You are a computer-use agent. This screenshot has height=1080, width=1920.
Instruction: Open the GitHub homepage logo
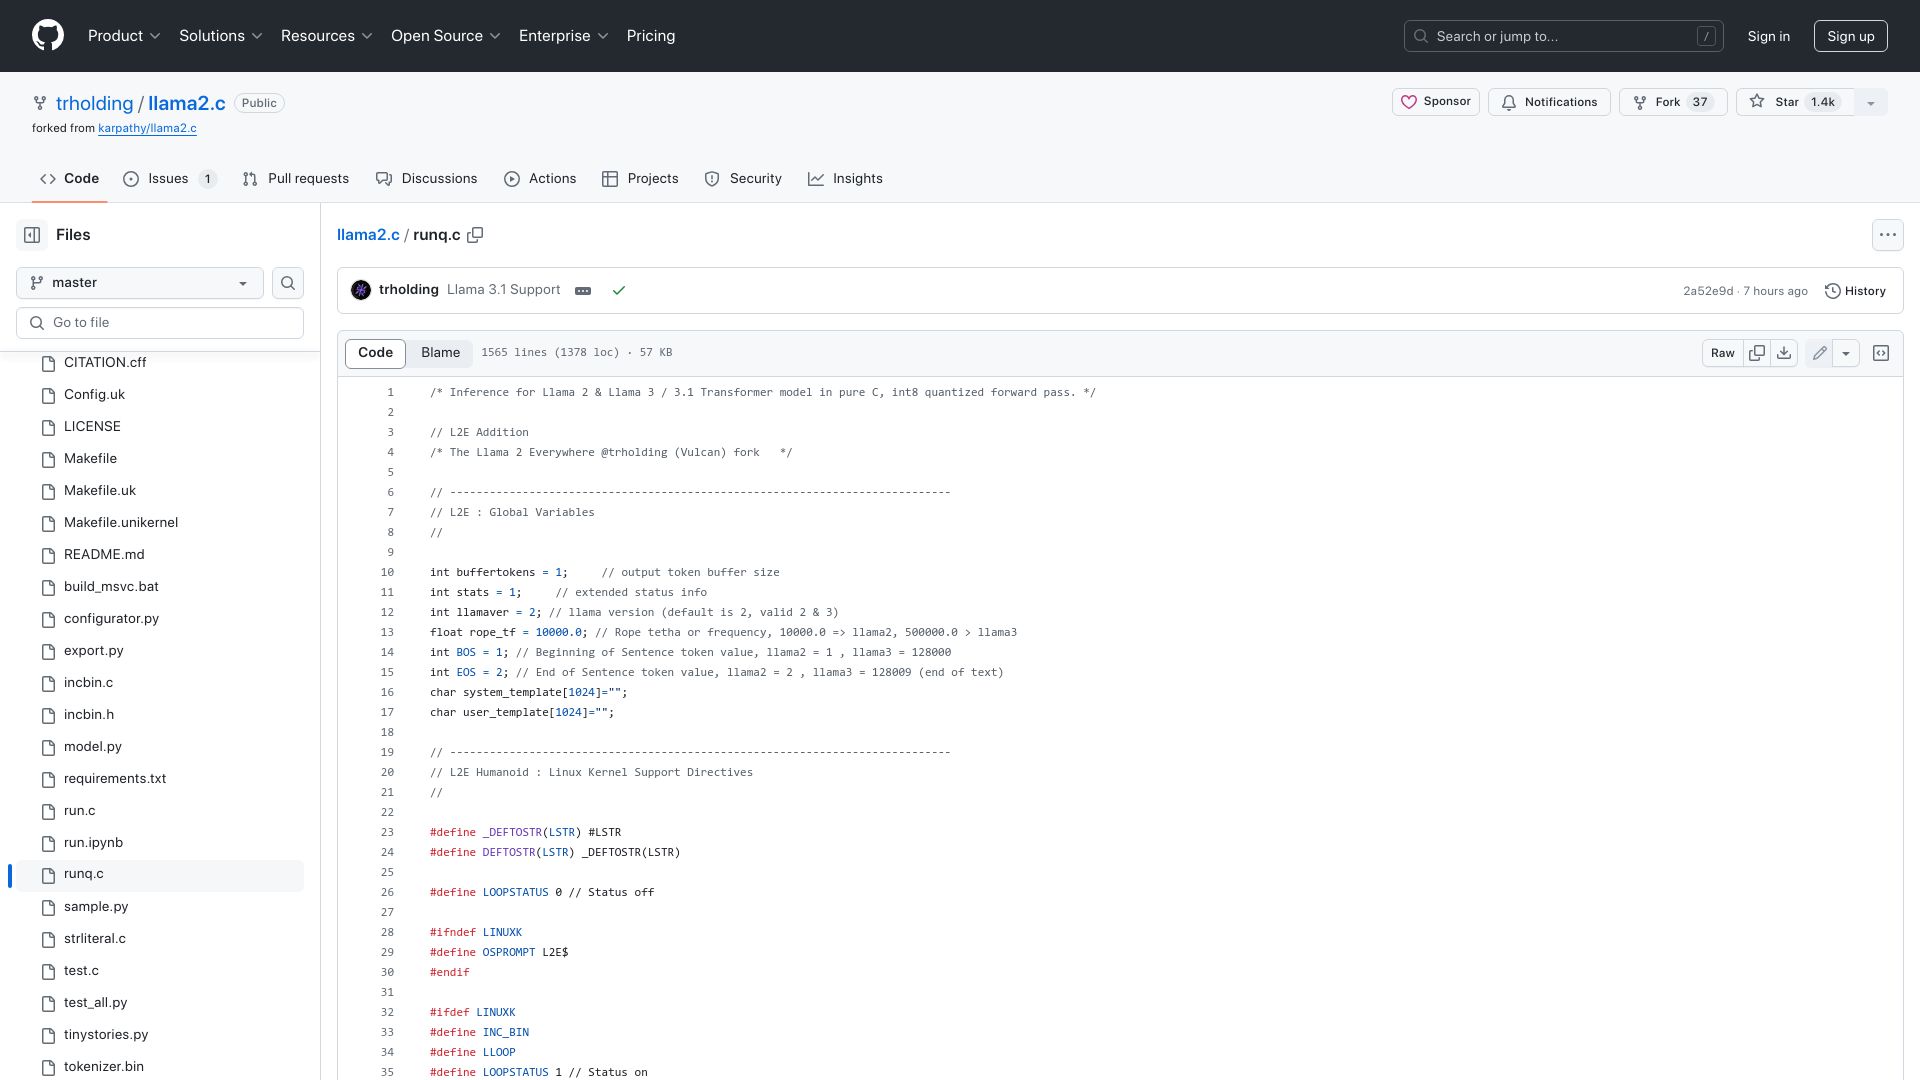pos(48,36)
